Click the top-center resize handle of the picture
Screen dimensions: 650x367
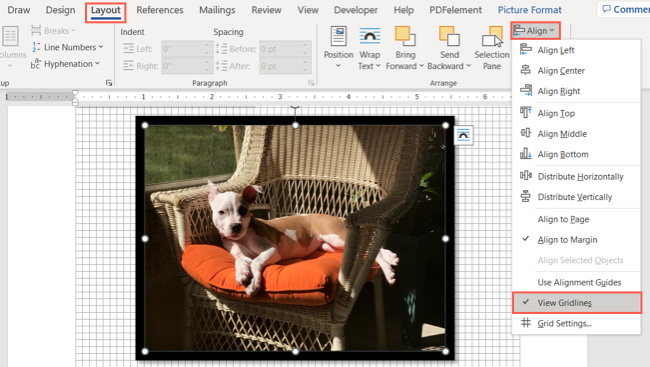click(x=295, y=125)
